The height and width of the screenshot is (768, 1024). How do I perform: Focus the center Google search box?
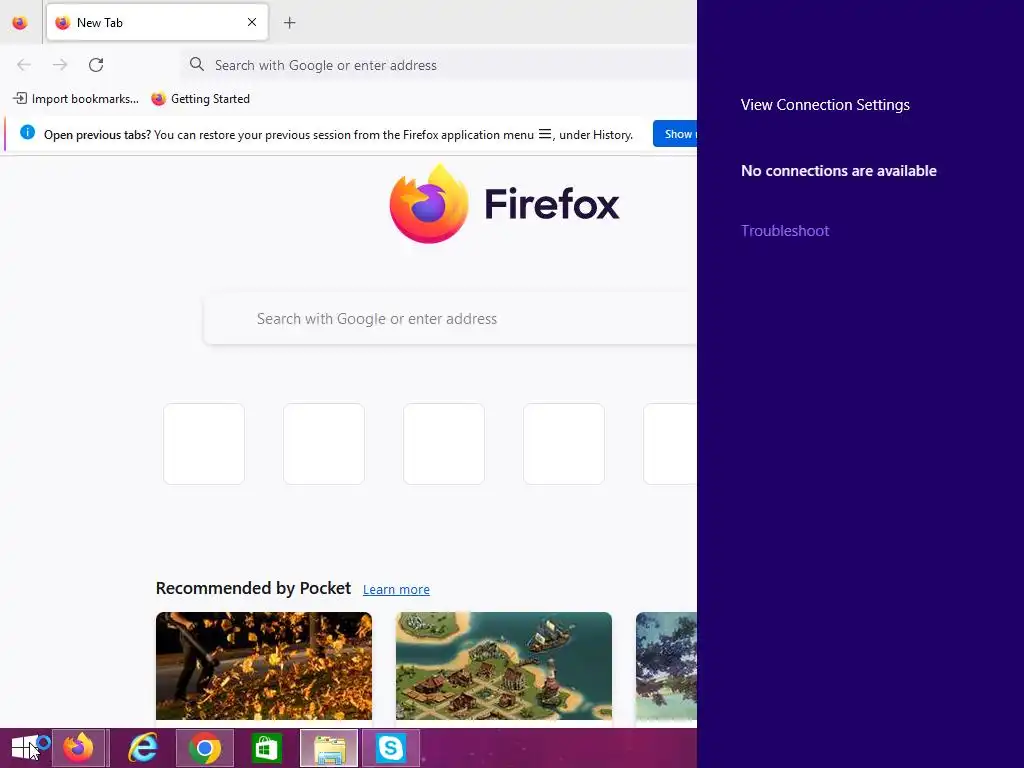(450, 319)
